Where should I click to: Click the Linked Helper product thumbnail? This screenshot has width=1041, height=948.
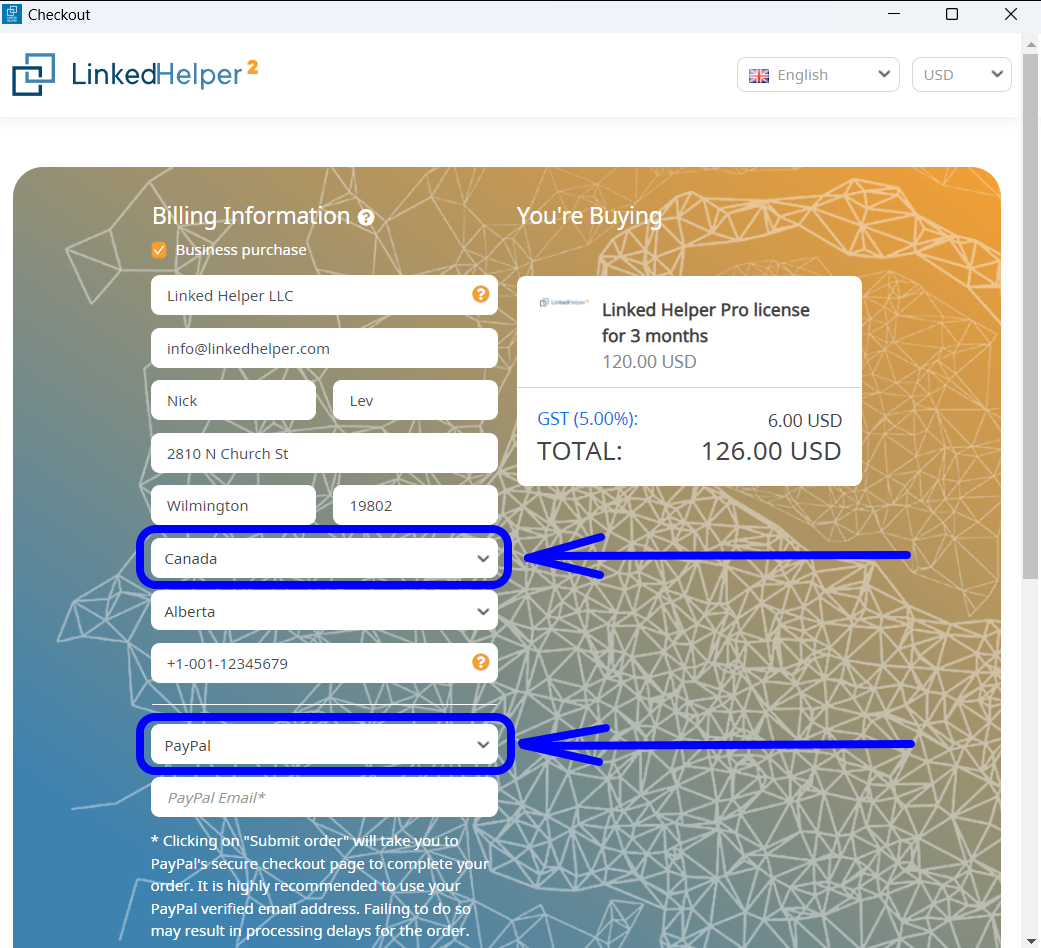coord(563,302)
